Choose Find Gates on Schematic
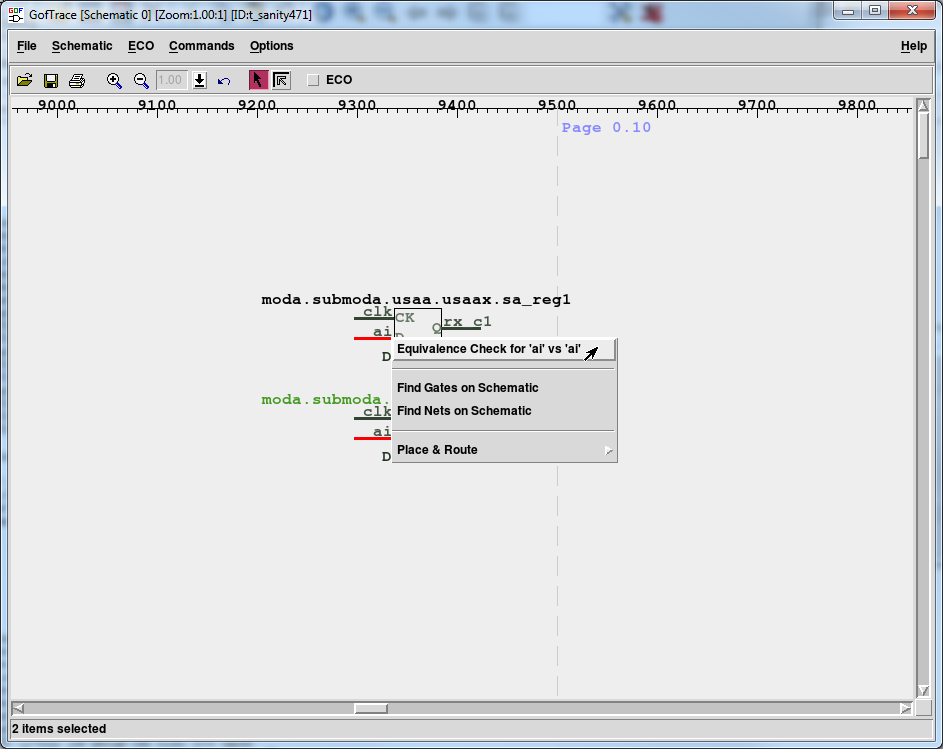The image size is (943, 749). click(467, 388)
